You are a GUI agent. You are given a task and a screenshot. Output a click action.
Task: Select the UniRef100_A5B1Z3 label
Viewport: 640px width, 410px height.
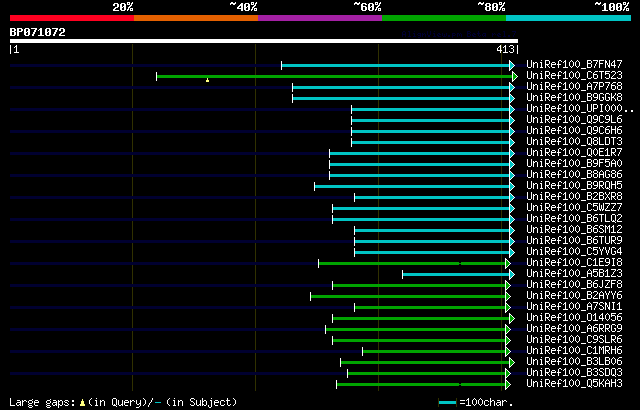574,273
